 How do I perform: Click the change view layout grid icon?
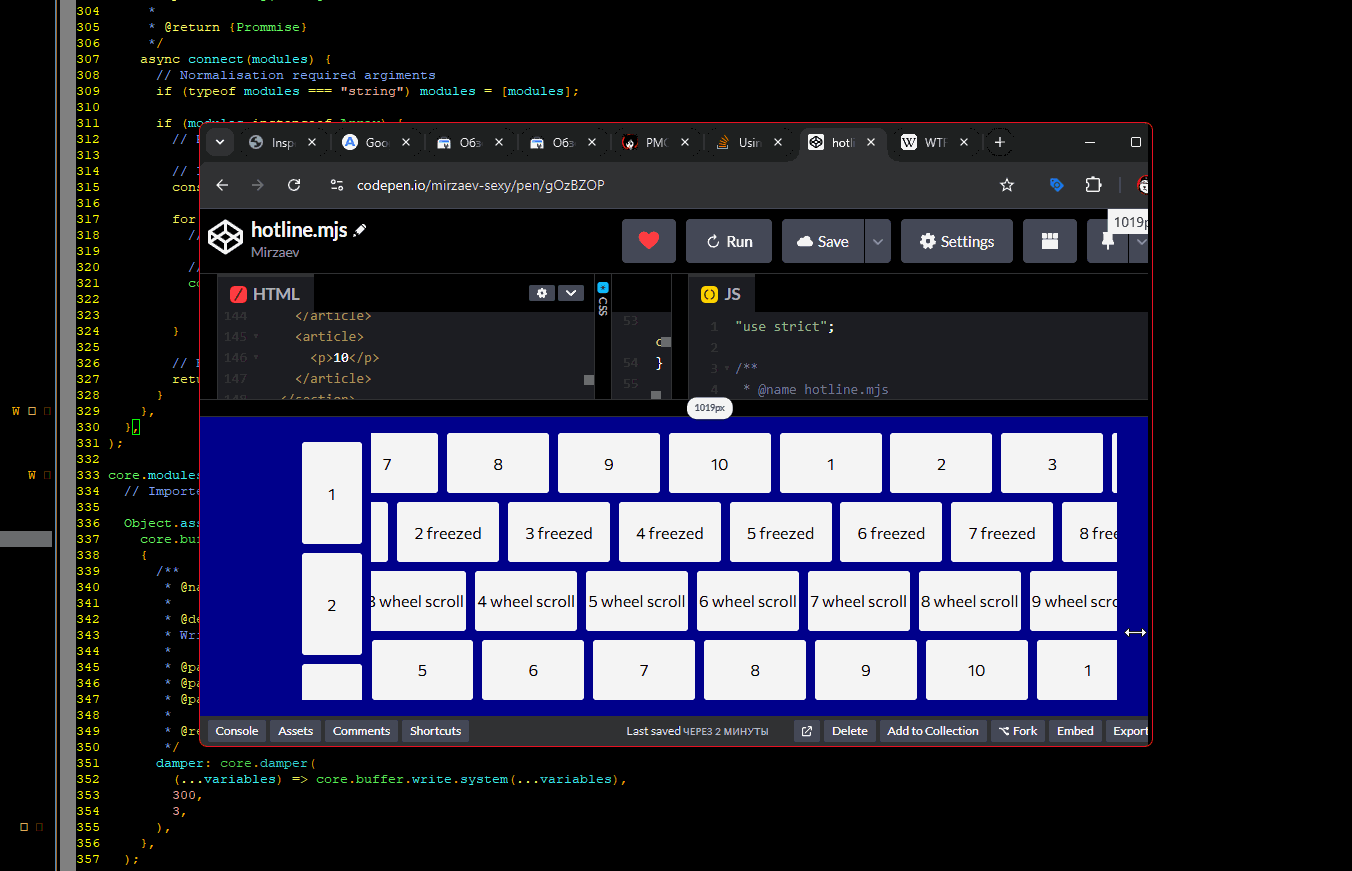(x=1049, y=241)
